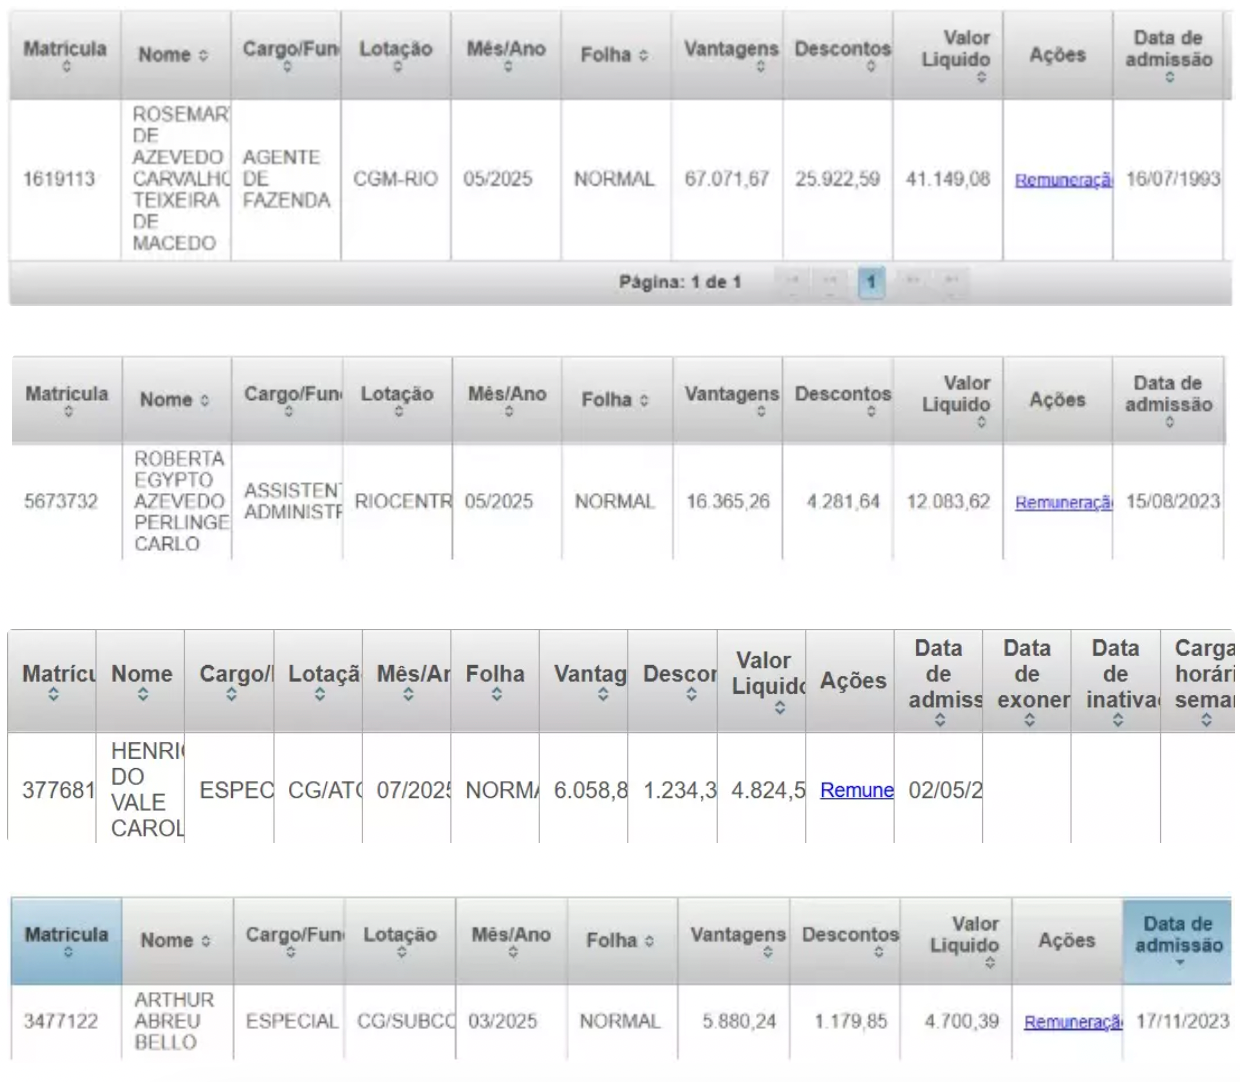The width and height of the screenshot is (1240, 1082).
Task: Sort Folha column in the Roberta Egypto table
Action: pos(616,400)
